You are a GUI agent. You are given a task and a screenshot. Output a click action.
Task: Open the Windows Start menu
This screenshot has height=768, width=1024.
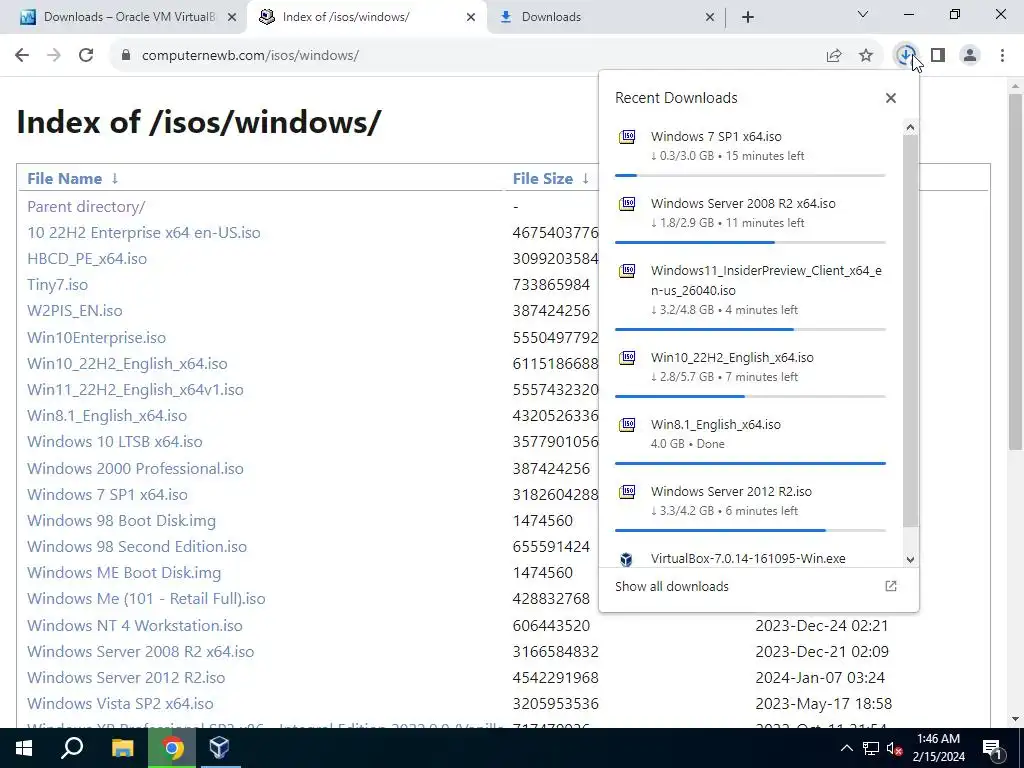[24, 748]
